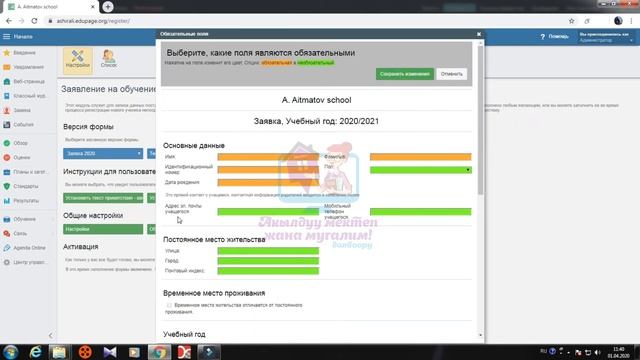Go back in browser history
640x360 pixels.
(9, 21)
